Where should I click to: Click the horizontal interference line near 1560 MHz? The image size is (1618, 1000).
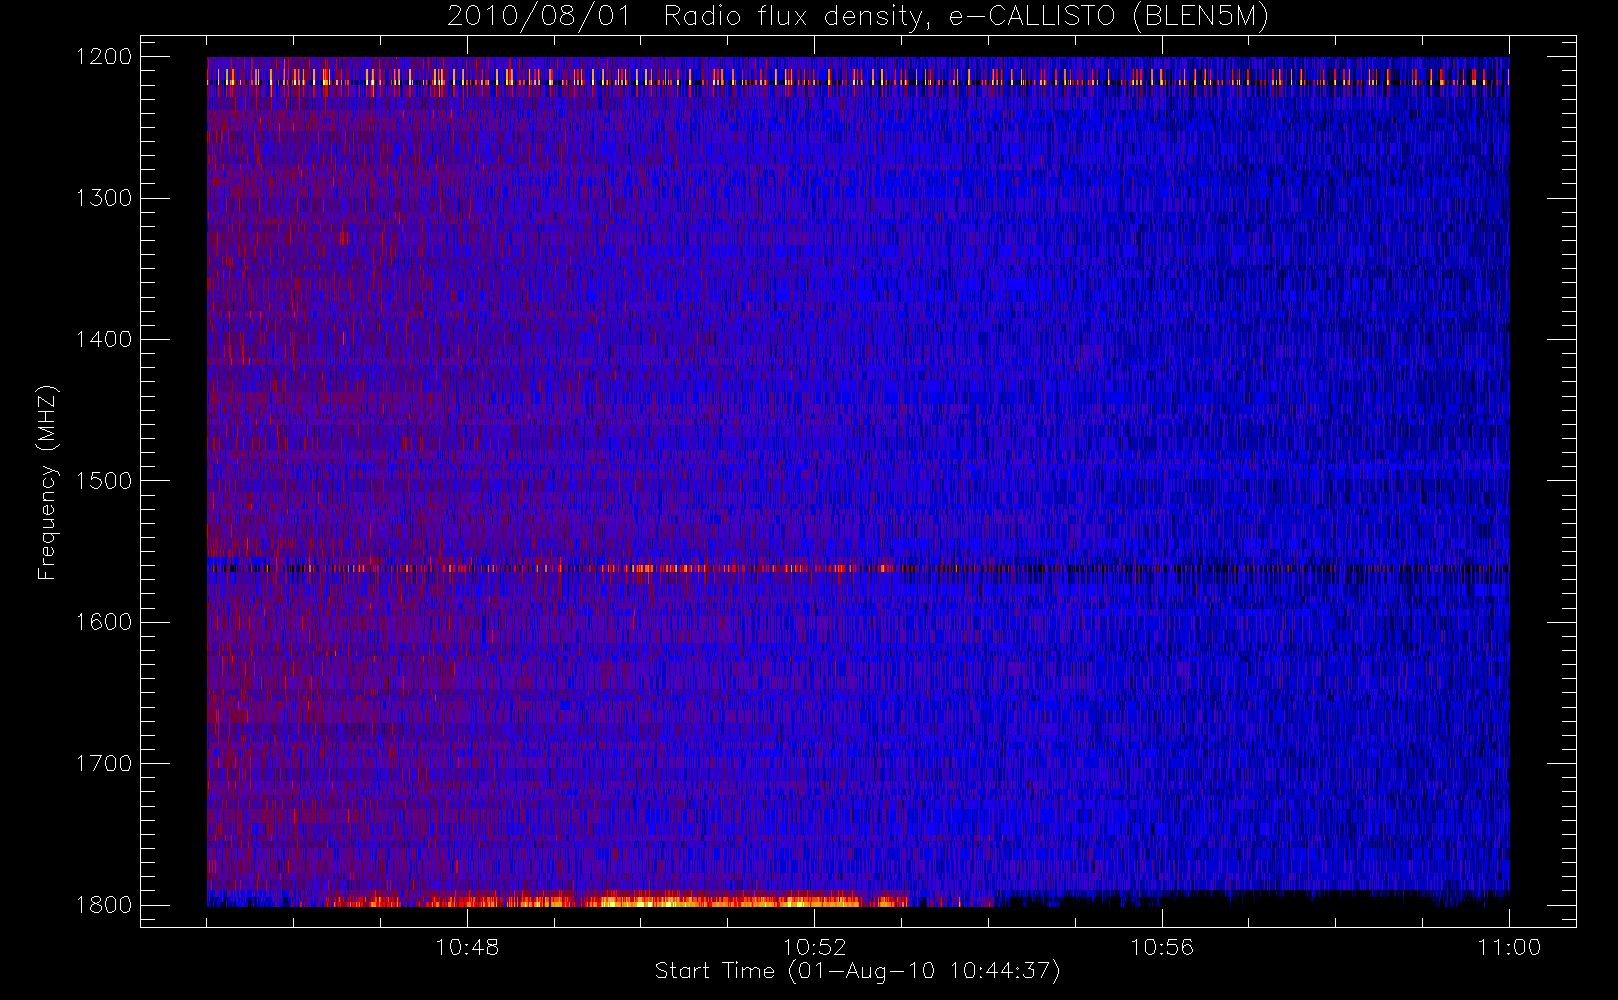pos(858,568)
